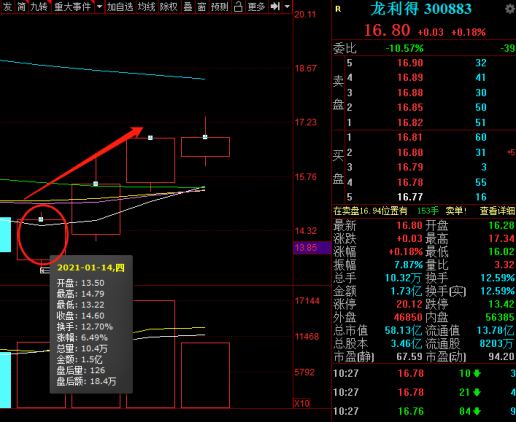Screen dimensions: 516x423
Task: Open the settings gear beside 龙利得 300883
Action: click(x=510, y=9)
